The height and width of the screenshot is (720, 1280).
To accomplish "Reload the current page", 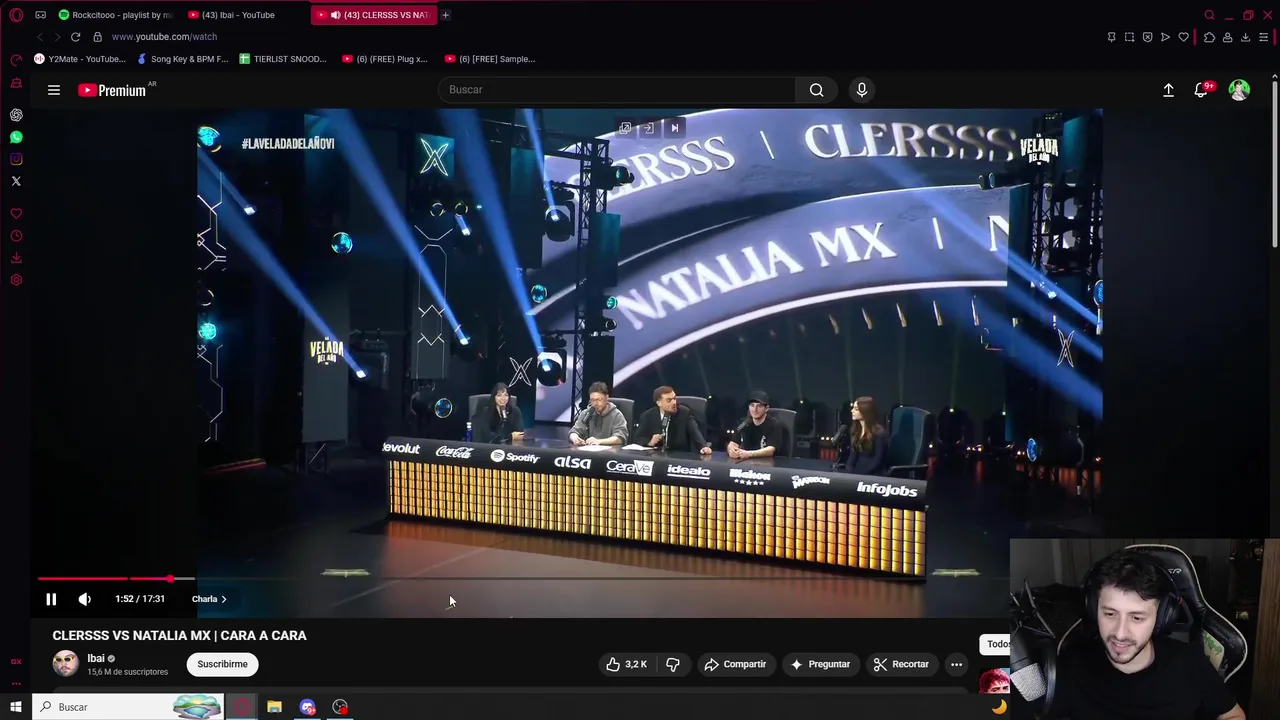I will click(x=75, y=37).
